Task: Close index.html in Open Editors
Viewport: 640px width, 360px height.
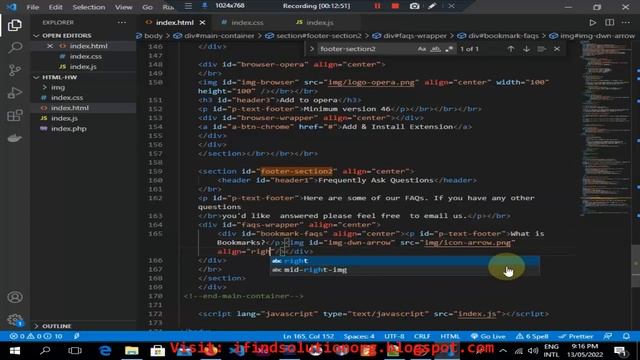Action: [50, 46]
